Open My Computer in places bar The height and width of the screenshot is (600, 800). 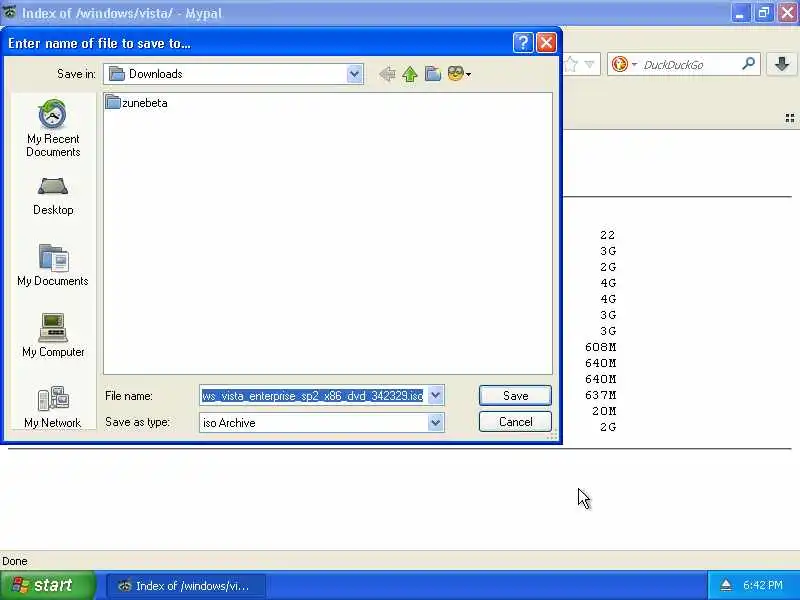(53, 336)
